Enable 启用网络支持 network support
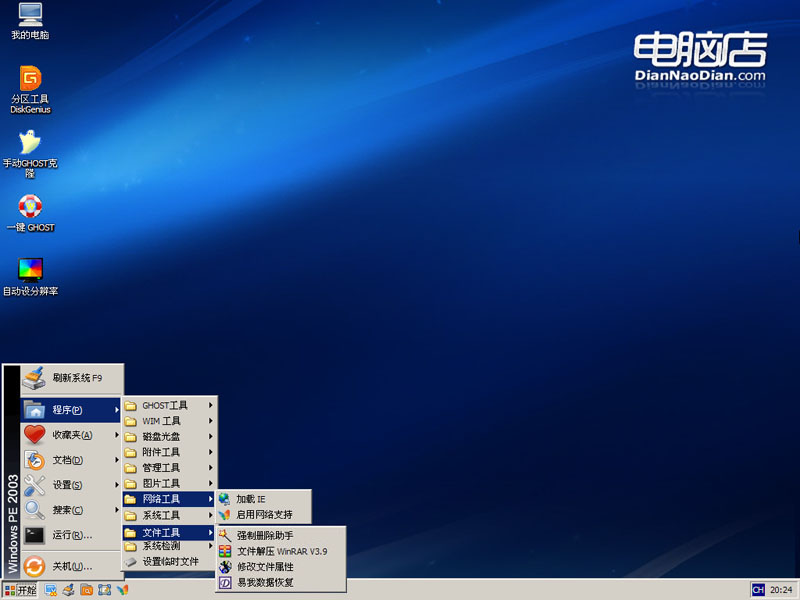Viewport: 800px width, 600px height. pyautogui.click(x=266, y=514)
